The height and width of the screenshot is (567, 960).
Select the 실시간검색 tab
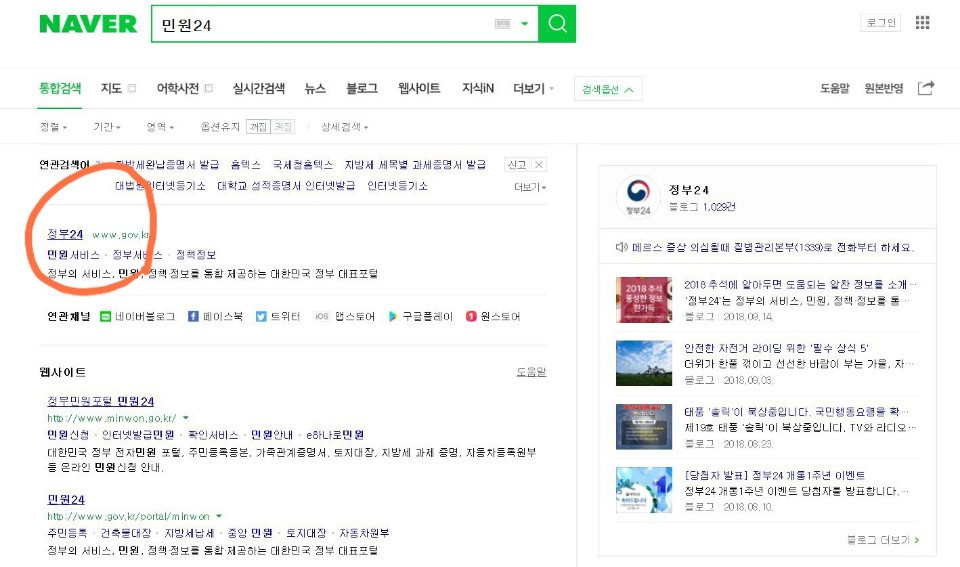point(258,88)
